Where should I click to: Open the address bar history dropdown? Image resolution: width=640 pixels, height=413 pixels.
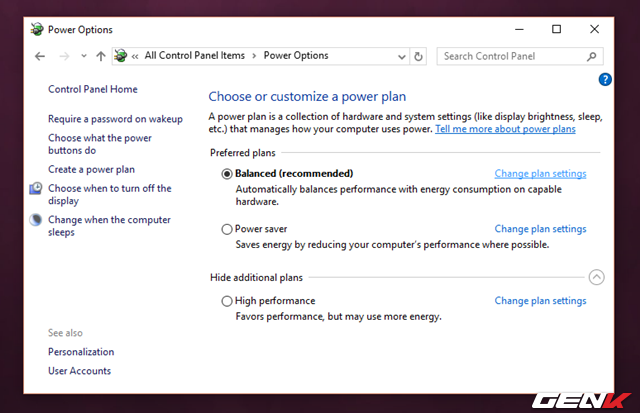(x=402, y=56)
